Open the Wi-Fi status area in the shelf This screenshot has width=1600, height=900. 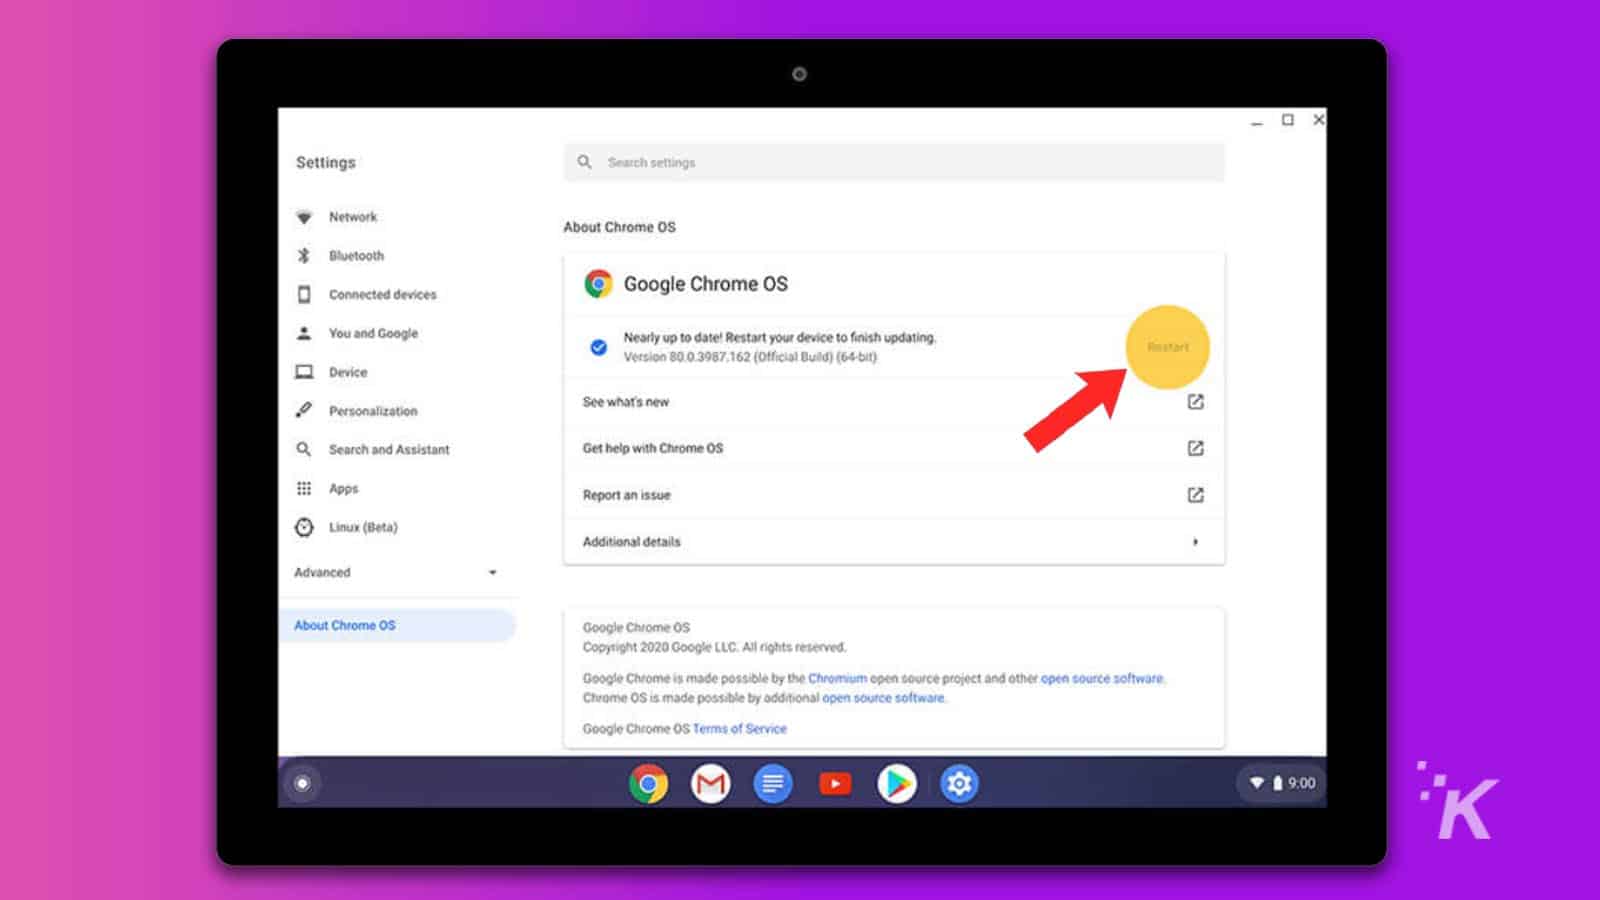point(1258,783)
